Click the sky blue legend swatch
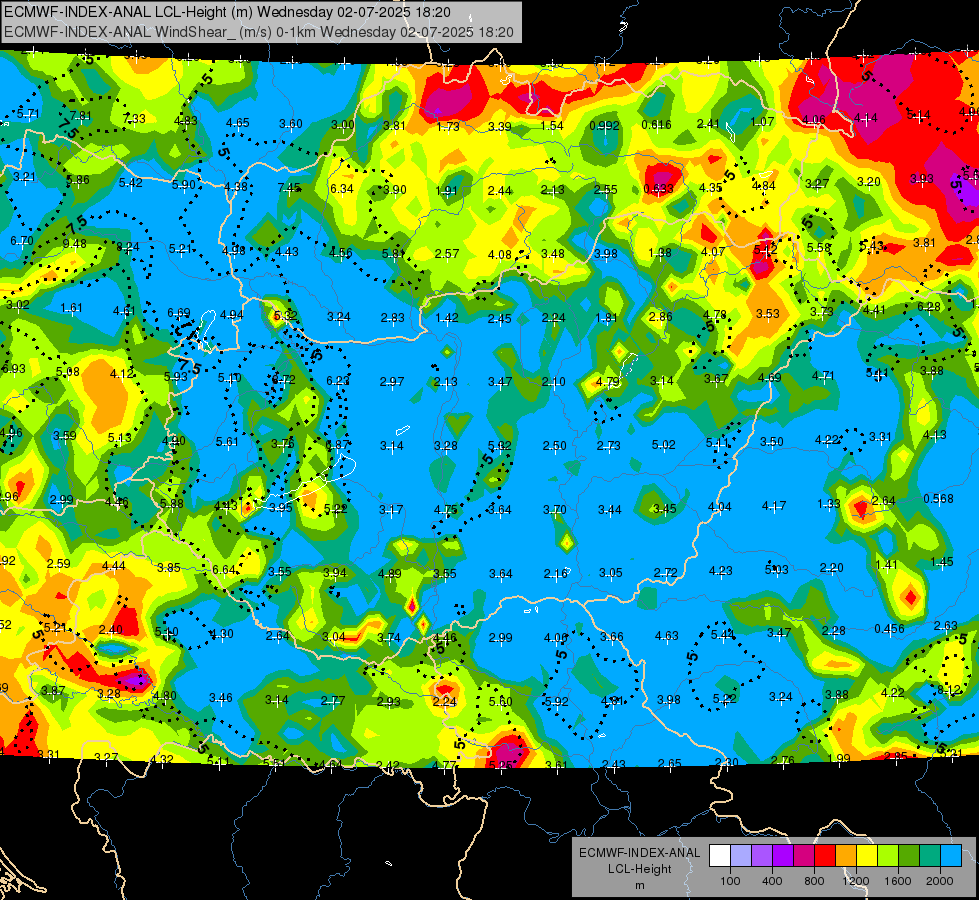The width and height of the screenshot is (979, 900). click(x=952, y=856)
